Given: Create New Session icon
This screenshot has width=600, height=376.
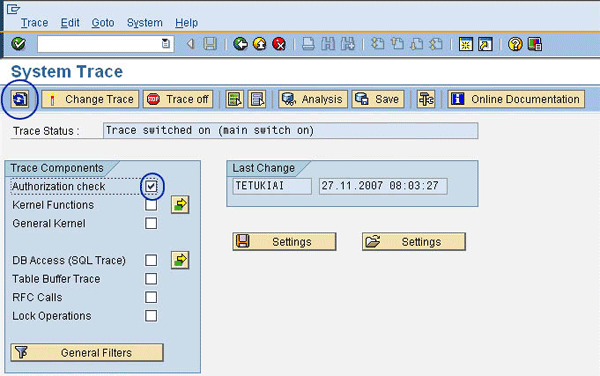Looking at the screenshot, I should [x=466, y=44].
